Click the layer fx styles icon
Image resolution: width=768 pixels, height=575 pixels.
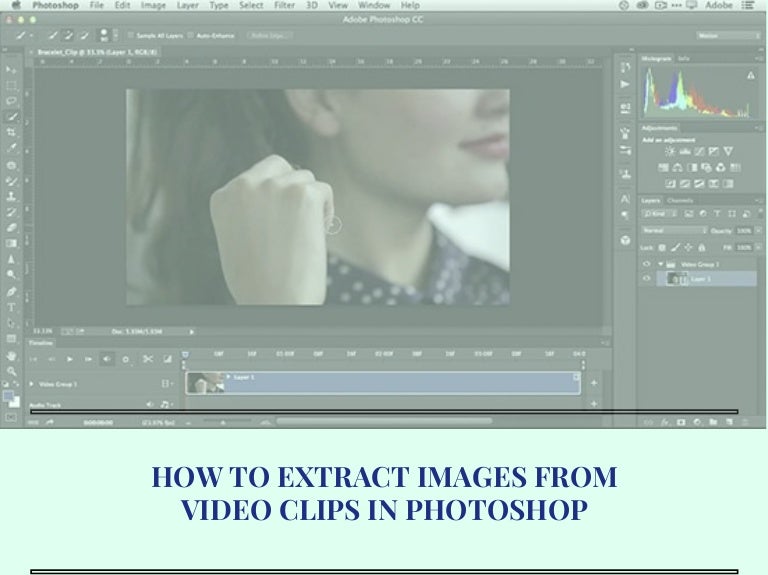(x=665, y=422)
